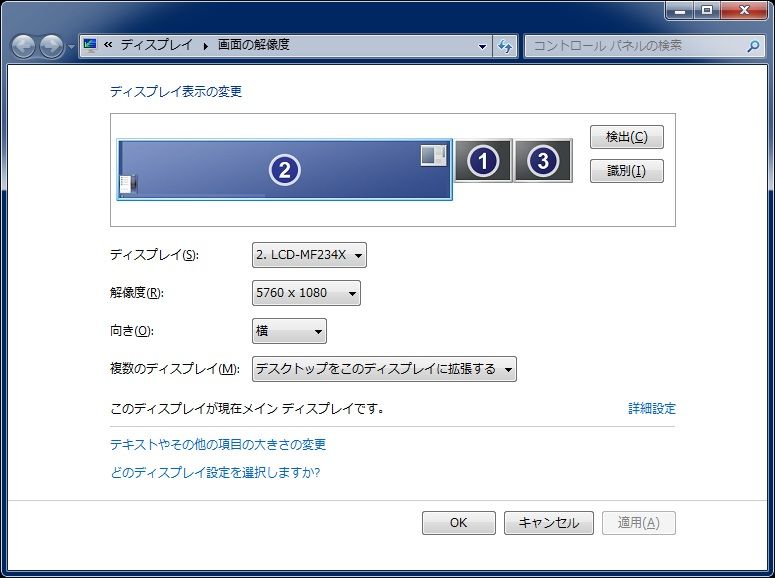
Task: Click the refresh button in the address bar
Action: [505, 46]
